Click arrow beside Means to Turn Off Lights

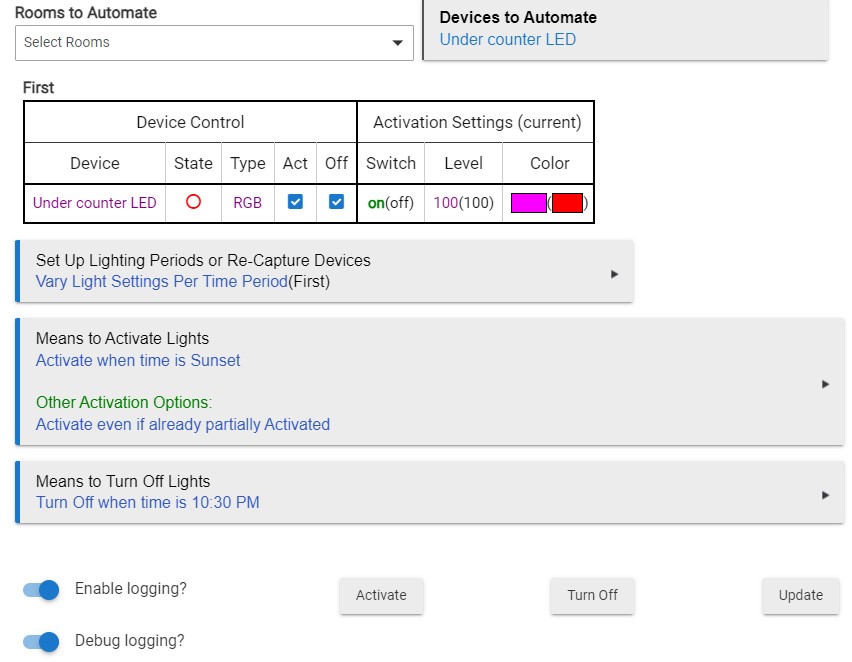coord(825,495)
